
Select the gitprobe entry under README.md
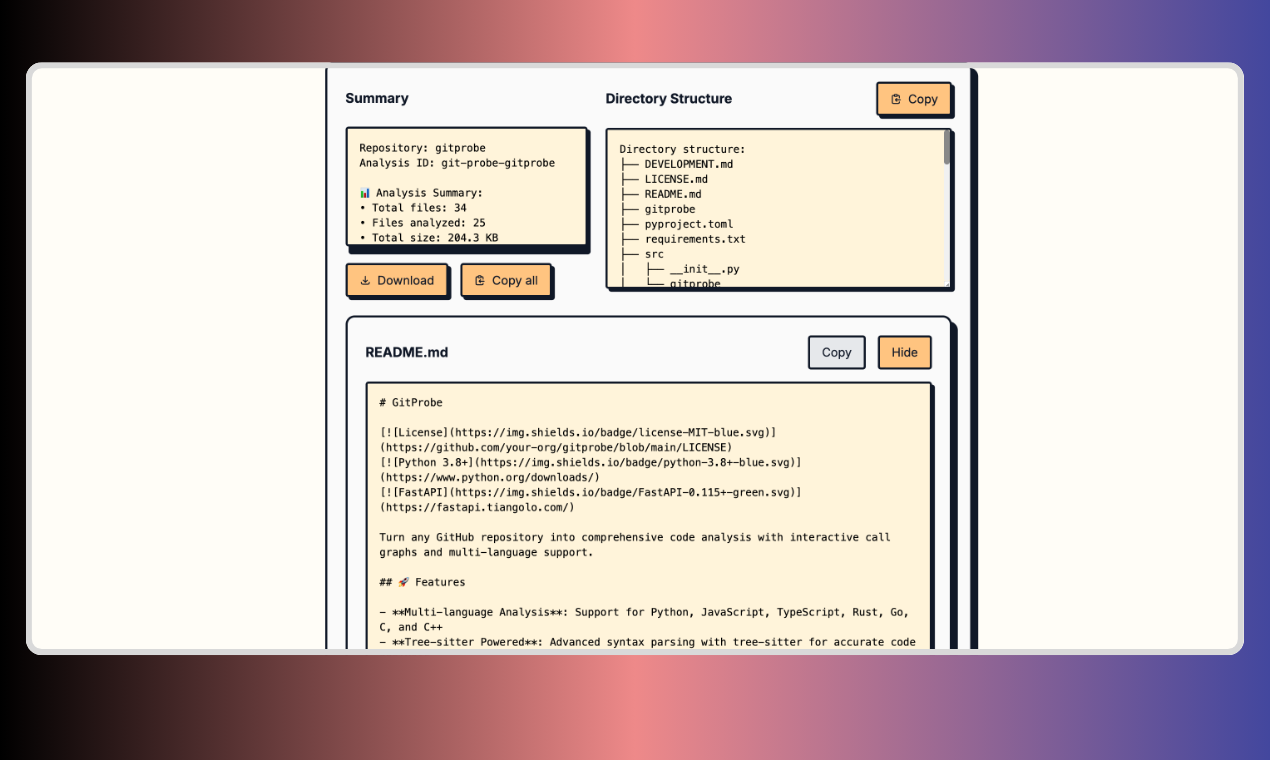click(x=670, y=209)
